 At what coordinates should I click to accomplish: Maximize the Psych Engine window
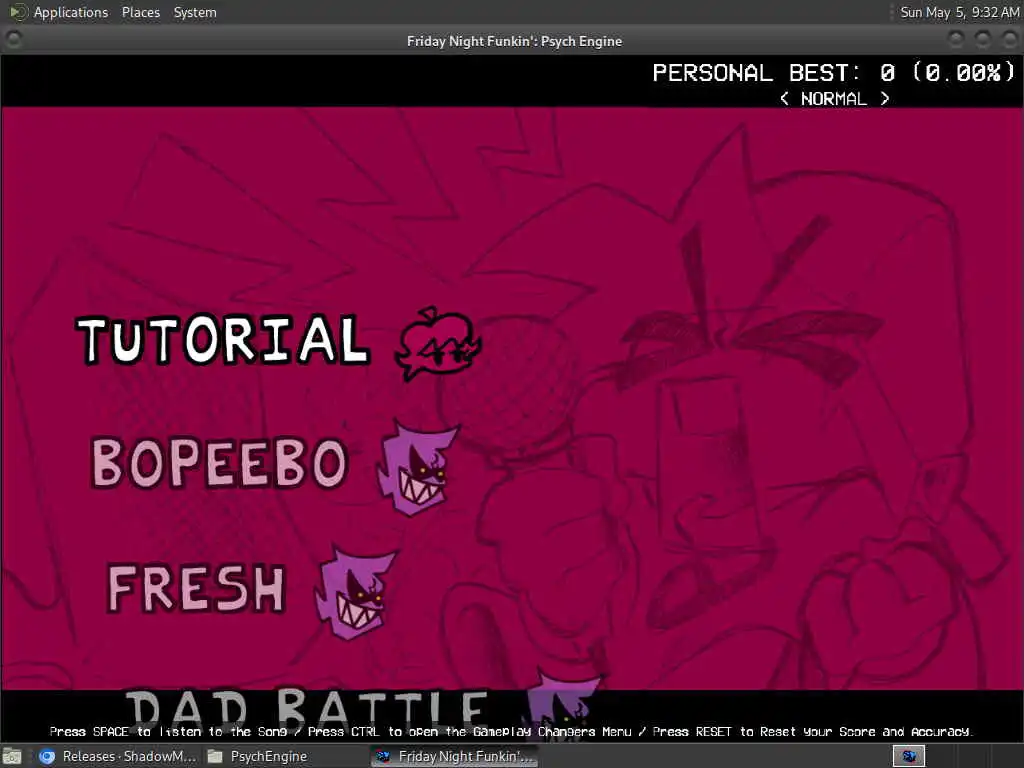pos(983,40)
